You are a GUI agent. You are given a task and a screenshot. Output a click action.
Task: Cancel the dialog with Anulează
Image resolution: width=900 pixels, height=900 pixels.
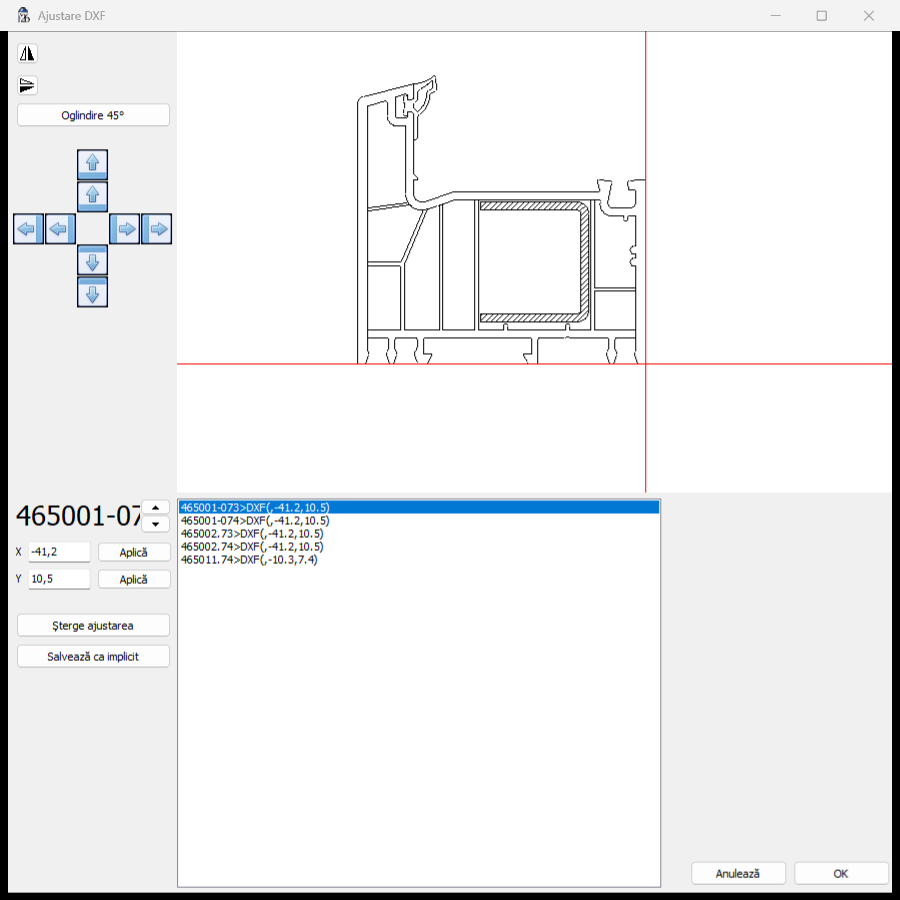(738, 874)
